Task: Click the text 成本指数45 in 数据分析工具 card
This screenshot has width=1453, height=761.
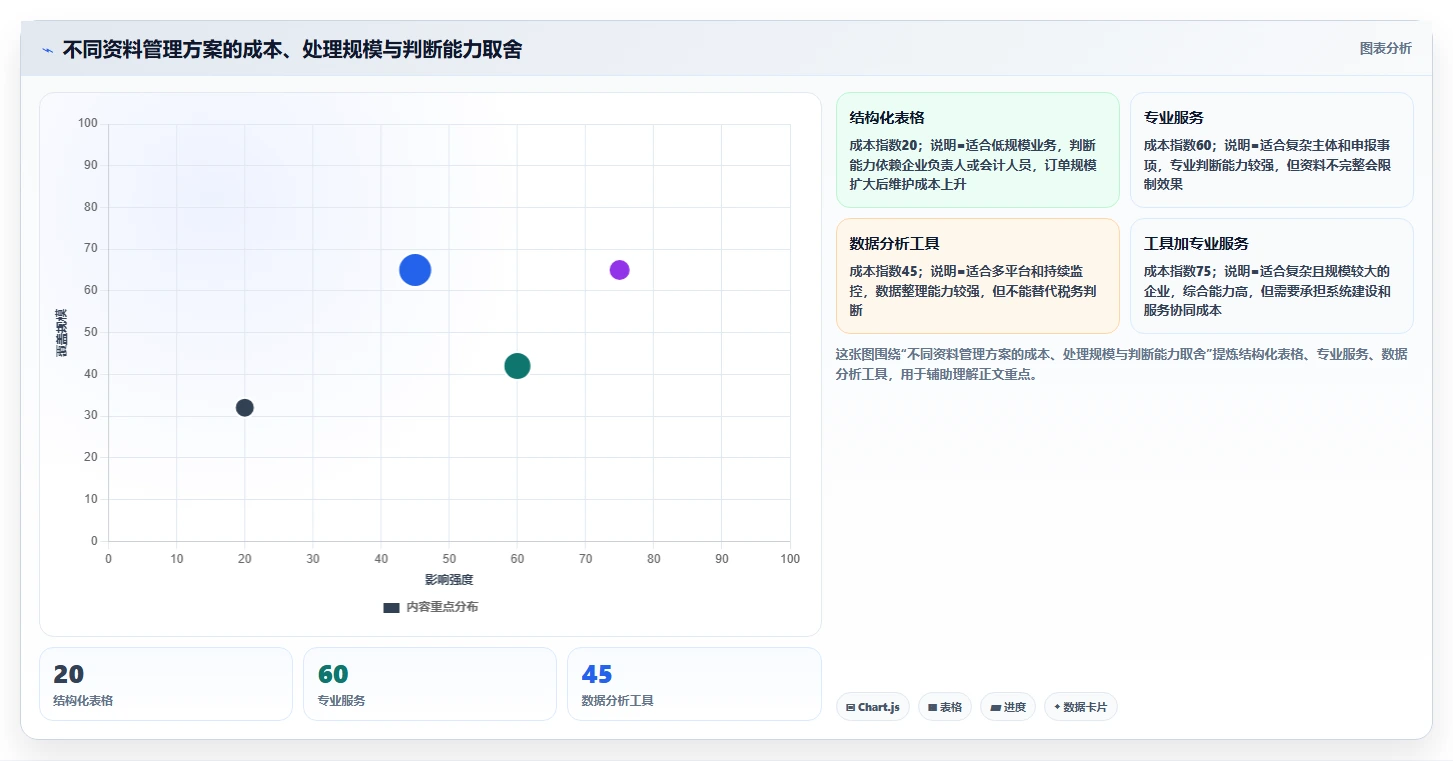Action: point(883,271)
